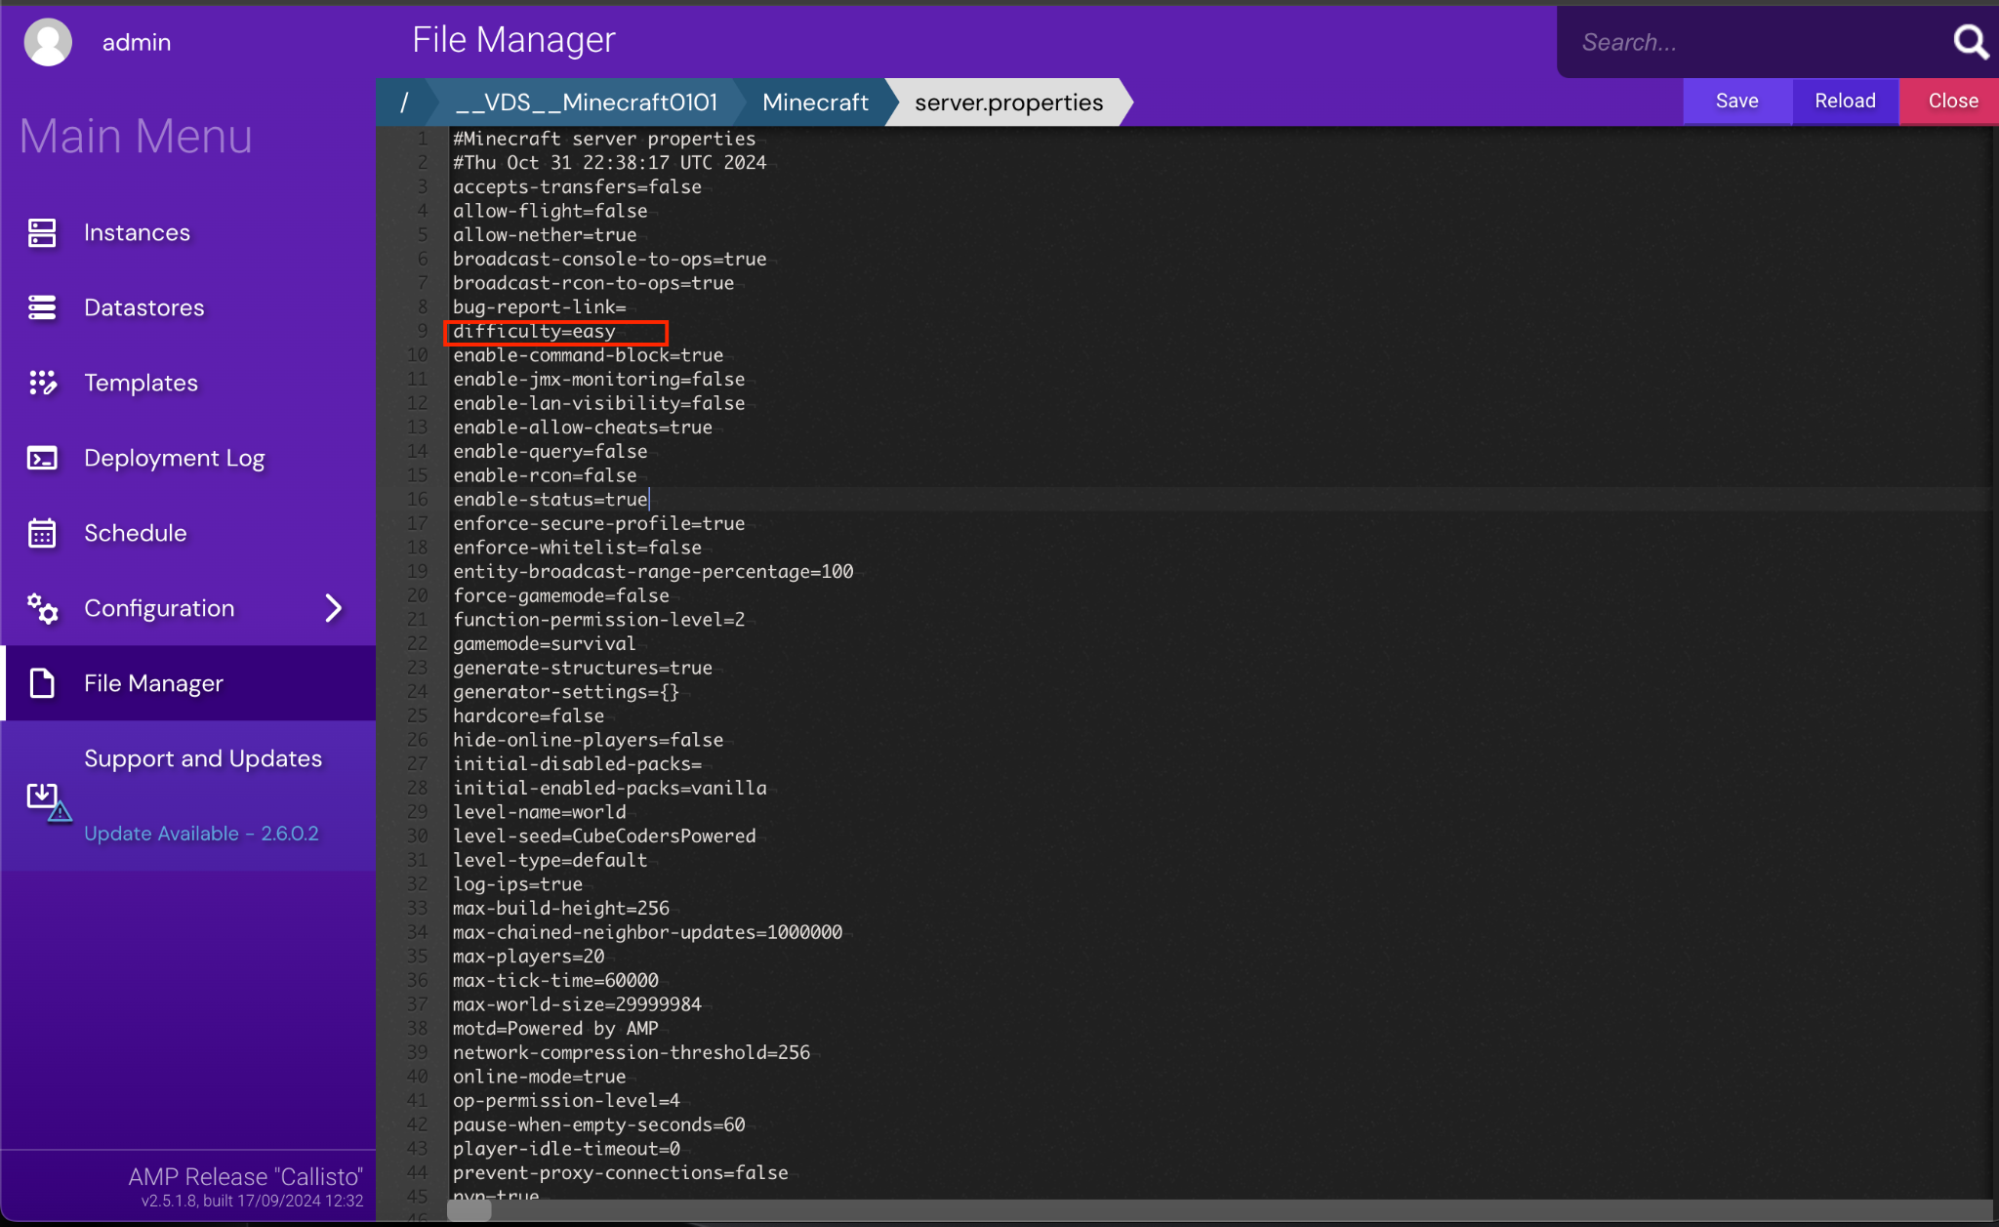This screenshot has height=1227, width=1999.
Task: Open the Instances section icon
Action: [41, 232]
